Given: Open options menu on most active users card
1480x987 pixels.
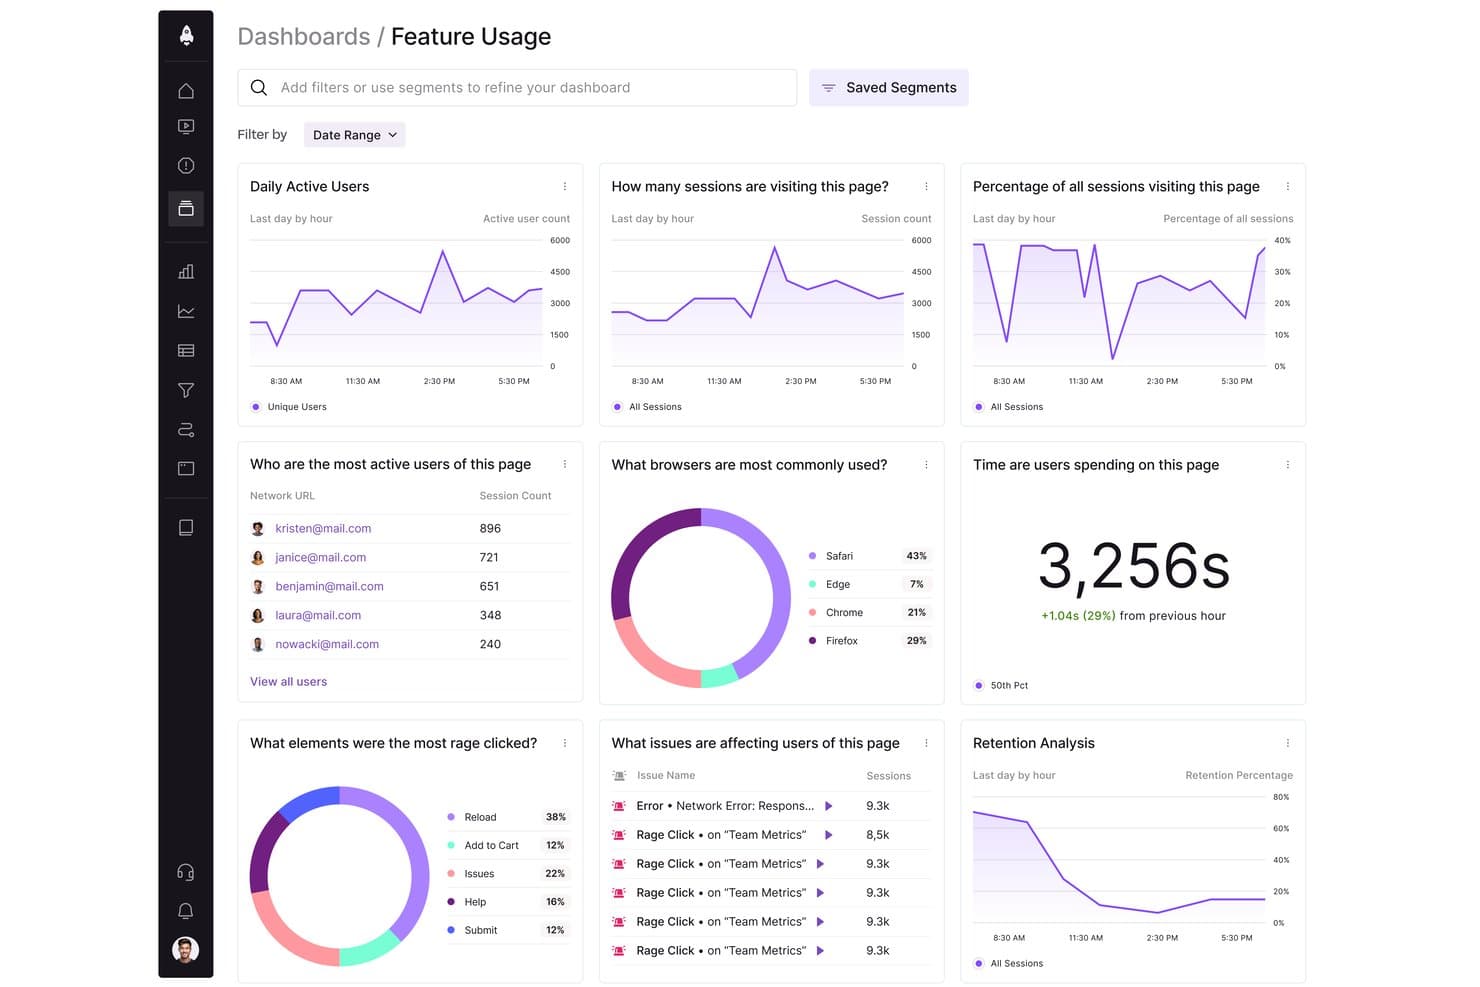Looking at the screenshot, I should coord(565,465).
